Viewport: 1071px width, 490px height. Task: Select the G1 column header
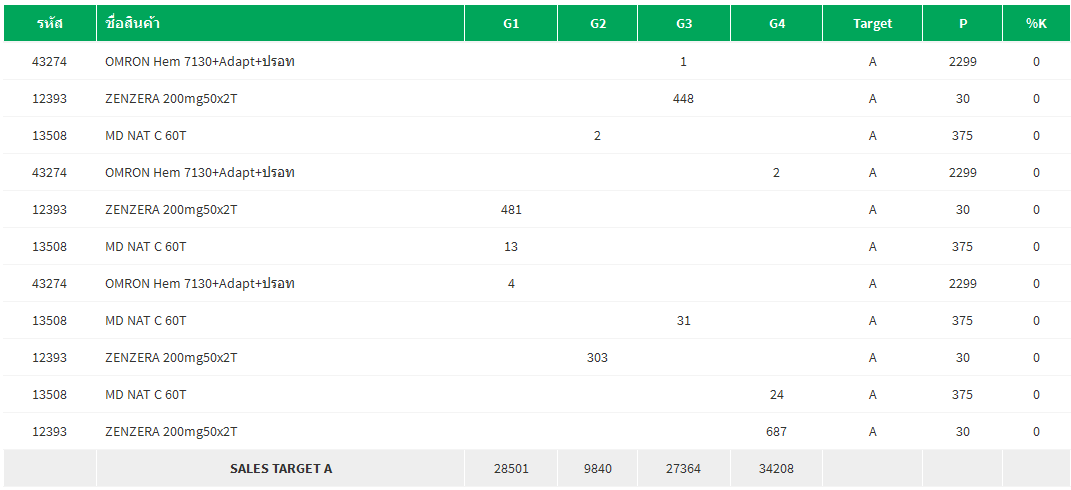click(511, 23)
